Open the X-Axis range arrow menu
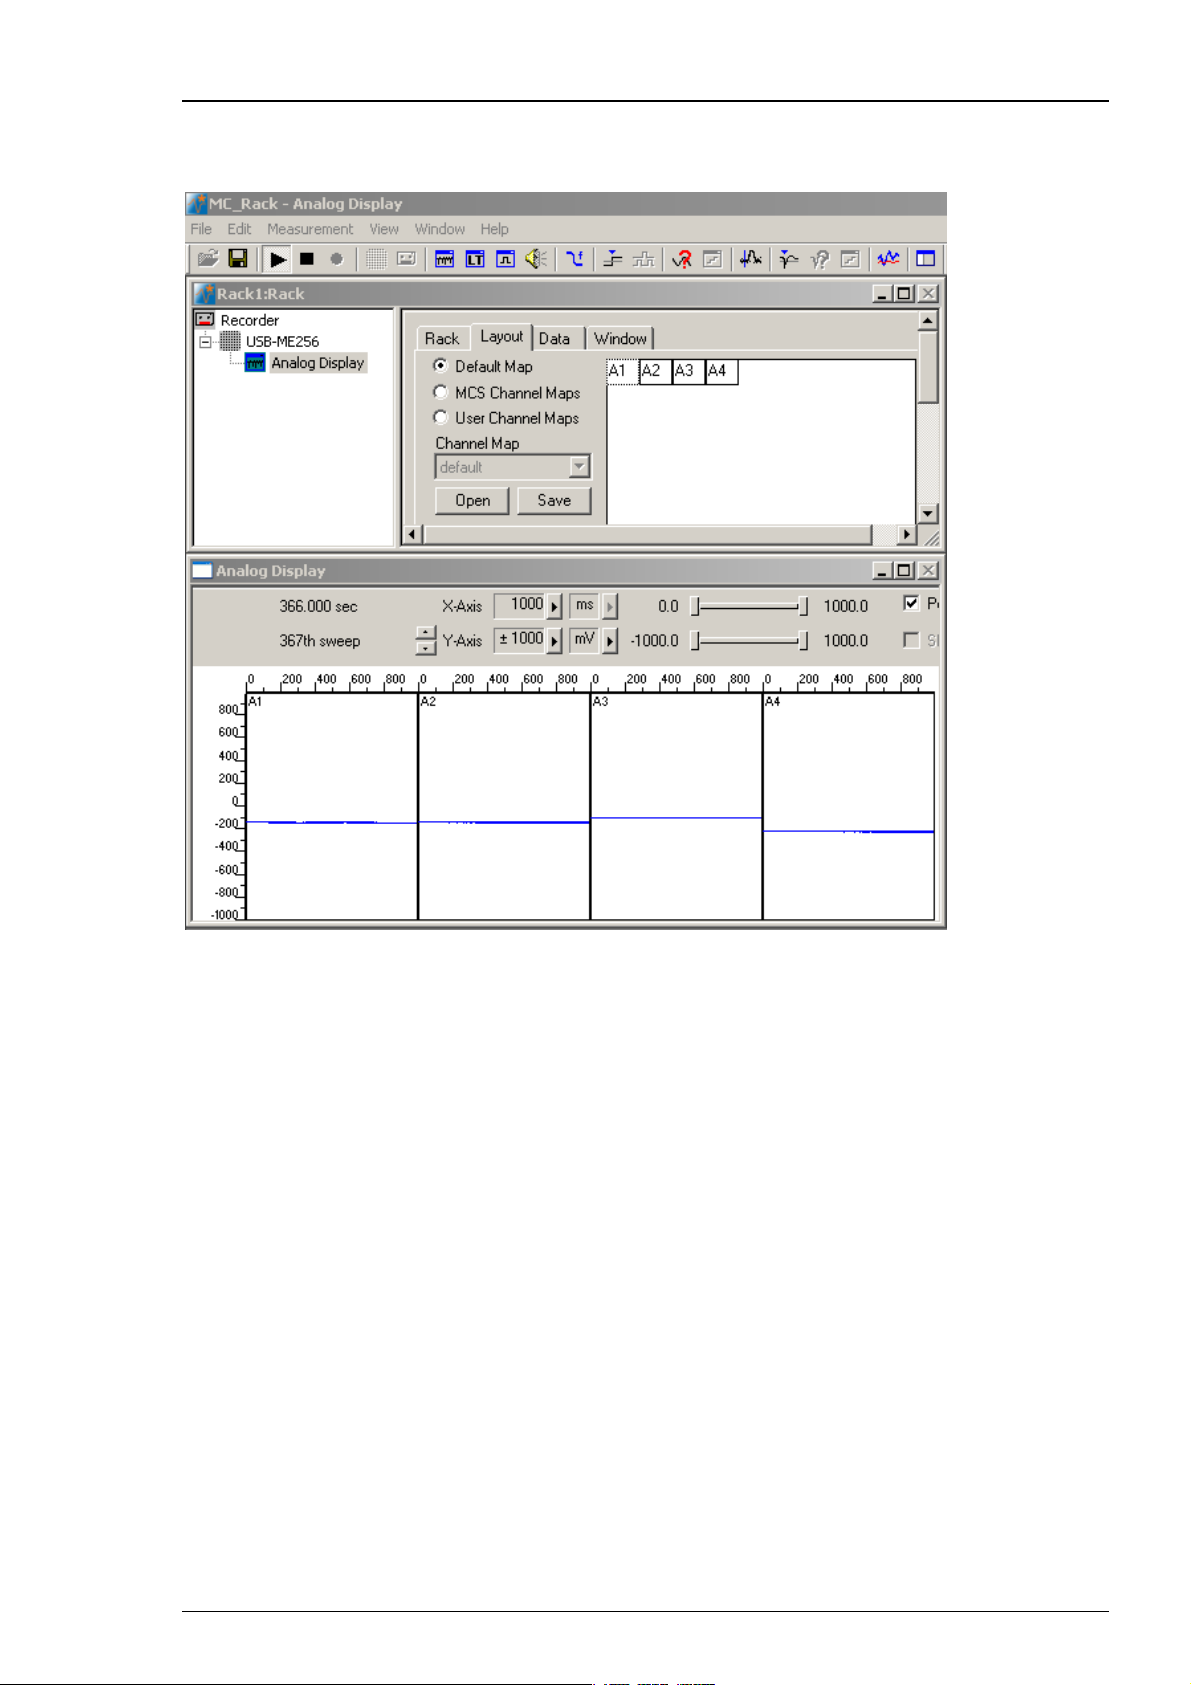This screenshot has width=1191, height=1685. pyautogui.click(x=555, y=606)
